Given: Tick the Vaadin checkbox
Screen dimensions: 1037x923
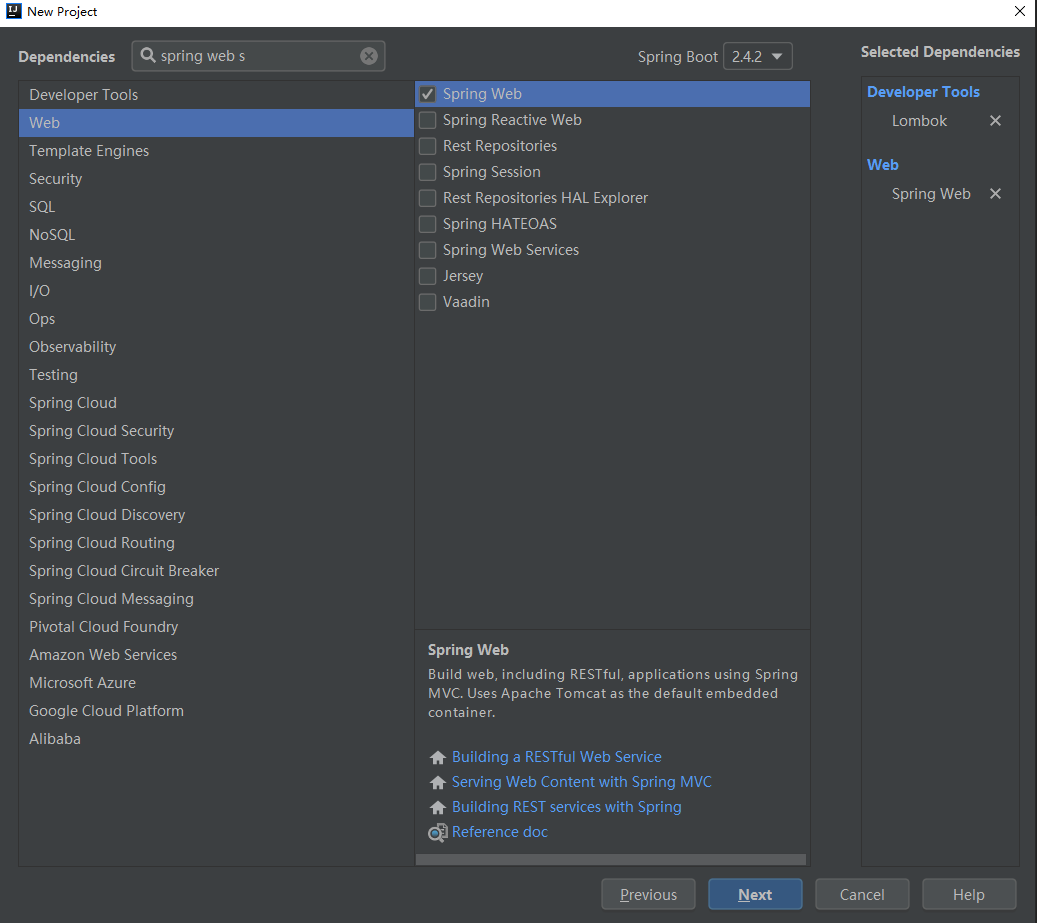Looking at the screenshot, I should [428, 302].
